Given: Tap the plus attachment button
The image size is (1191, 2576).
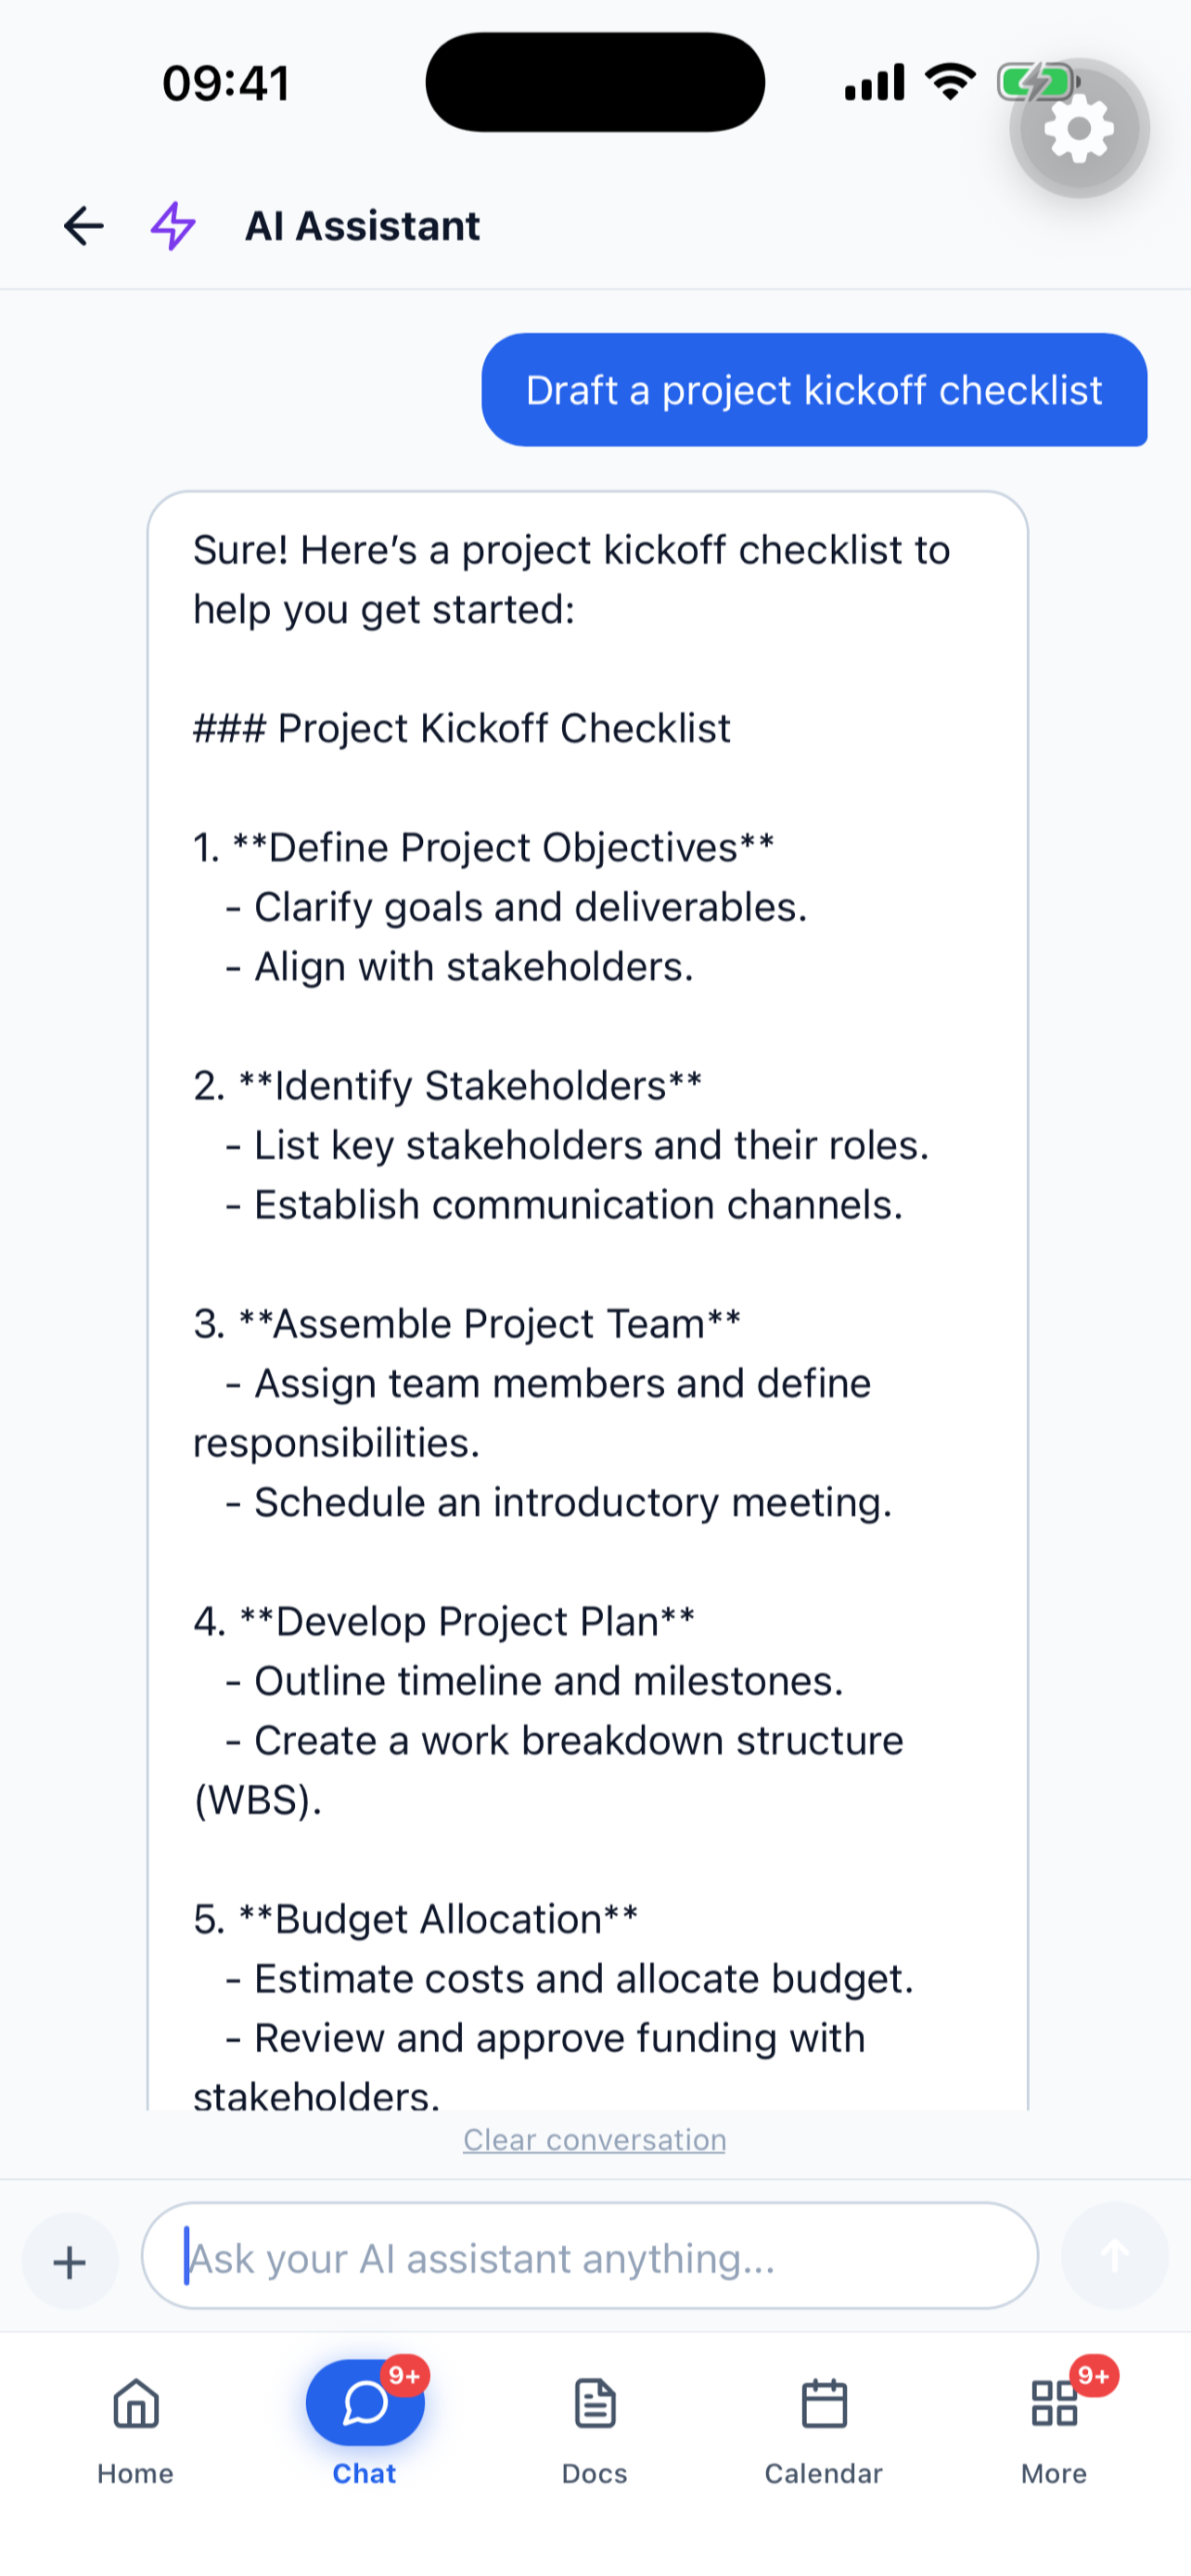Looking at the screenshot, I should pos(70,2261).
